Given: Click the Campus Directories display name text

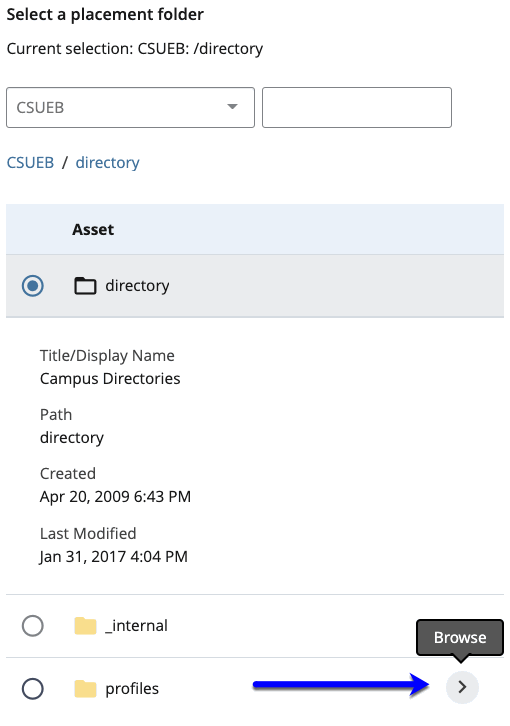Looking at the screenshot, I should point(110,379).
